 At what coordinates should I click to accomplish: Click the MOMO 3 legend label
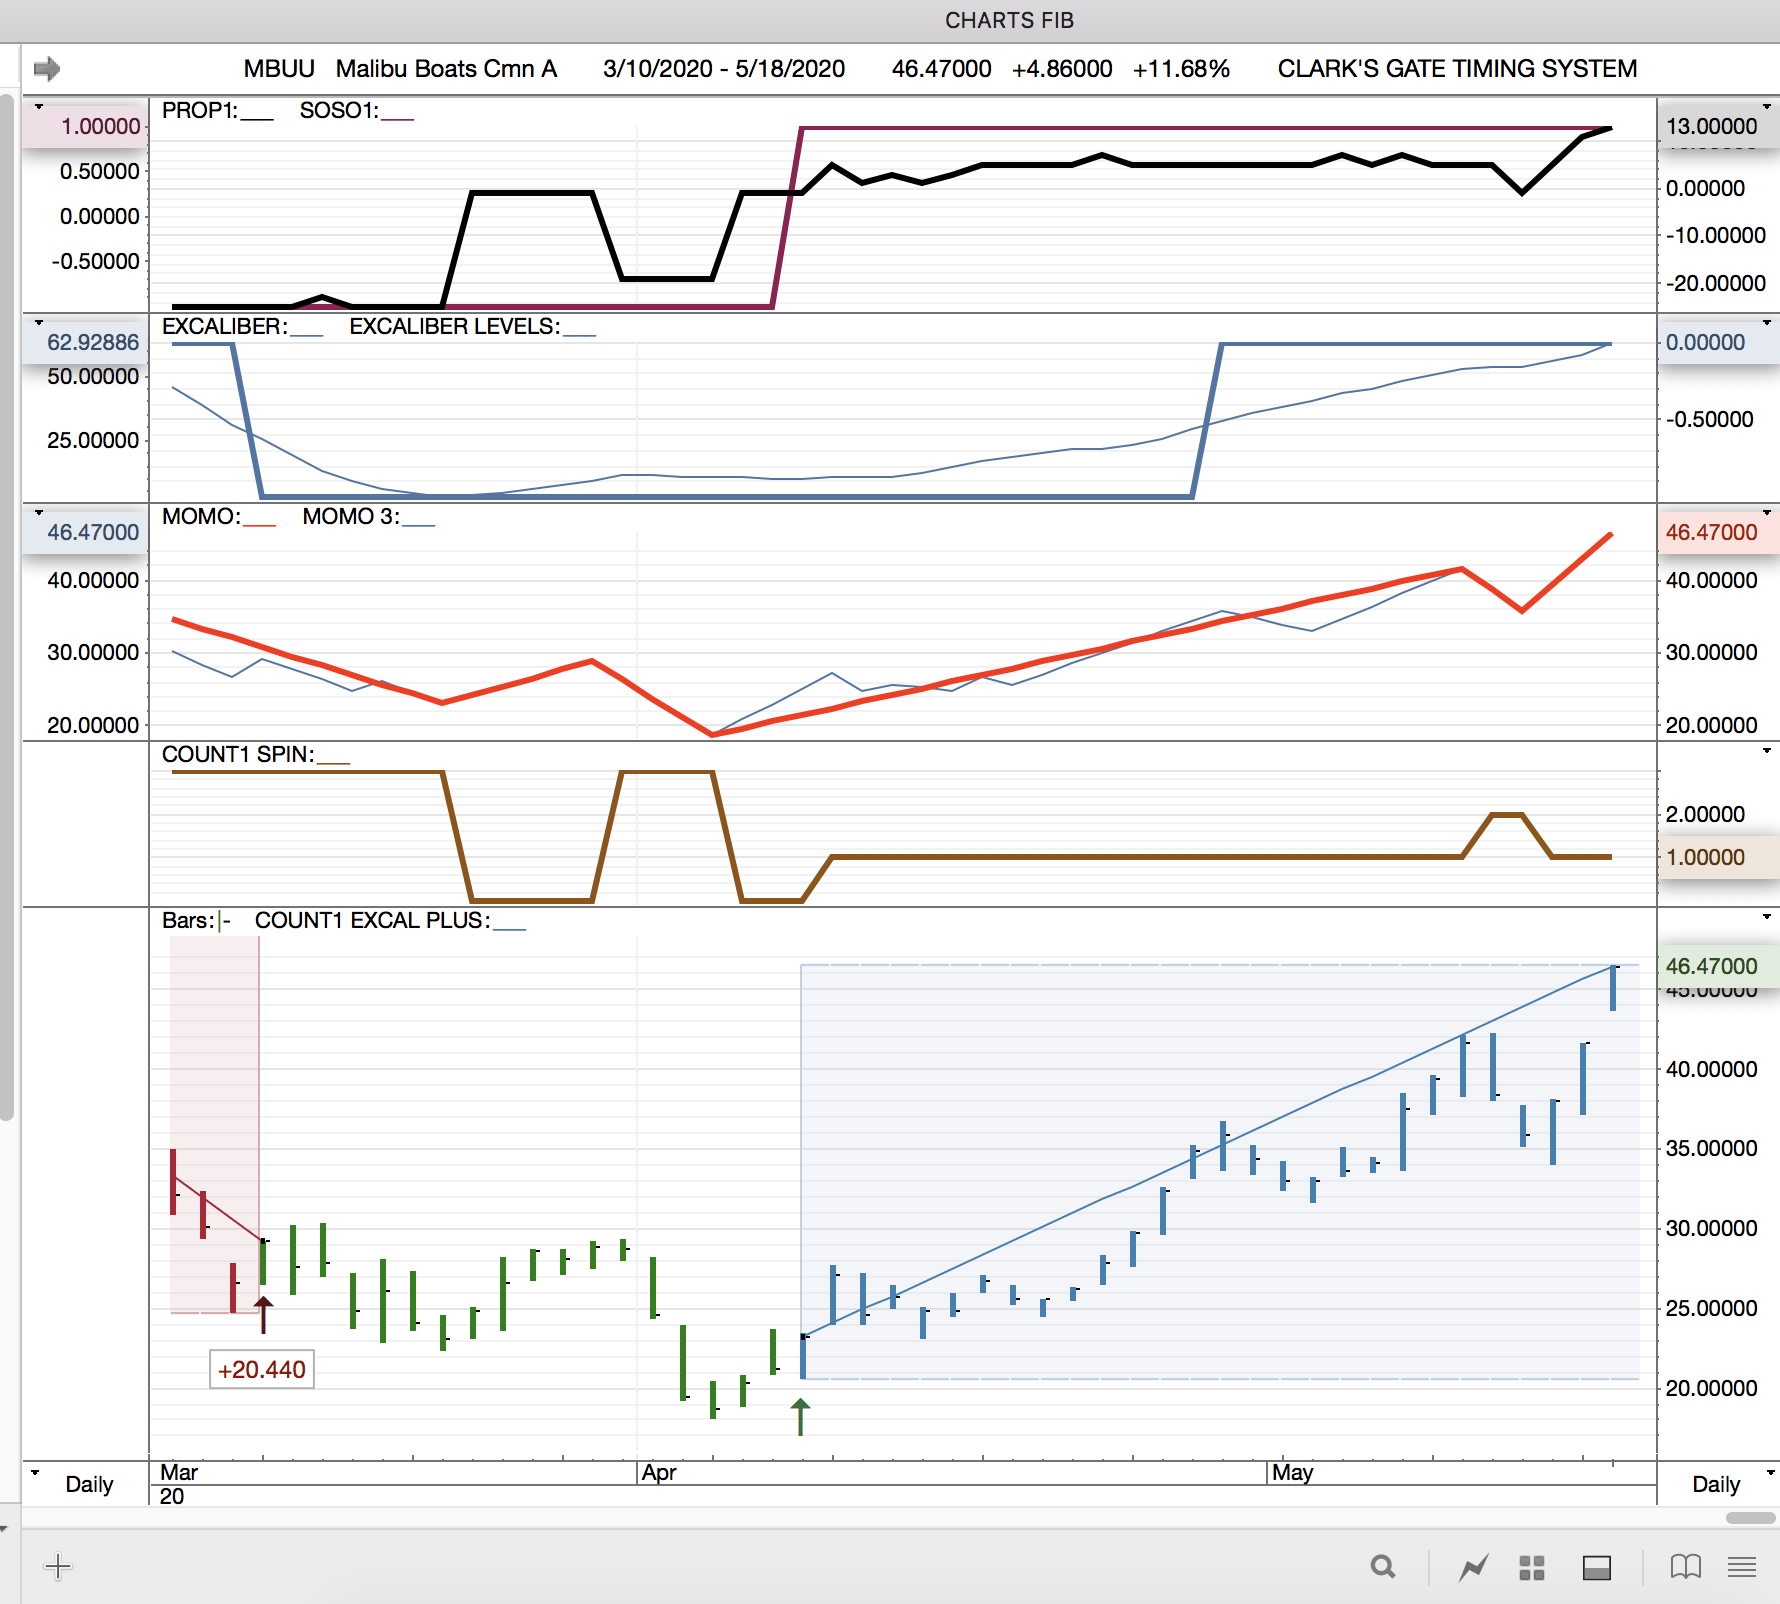tap(351, 516)
